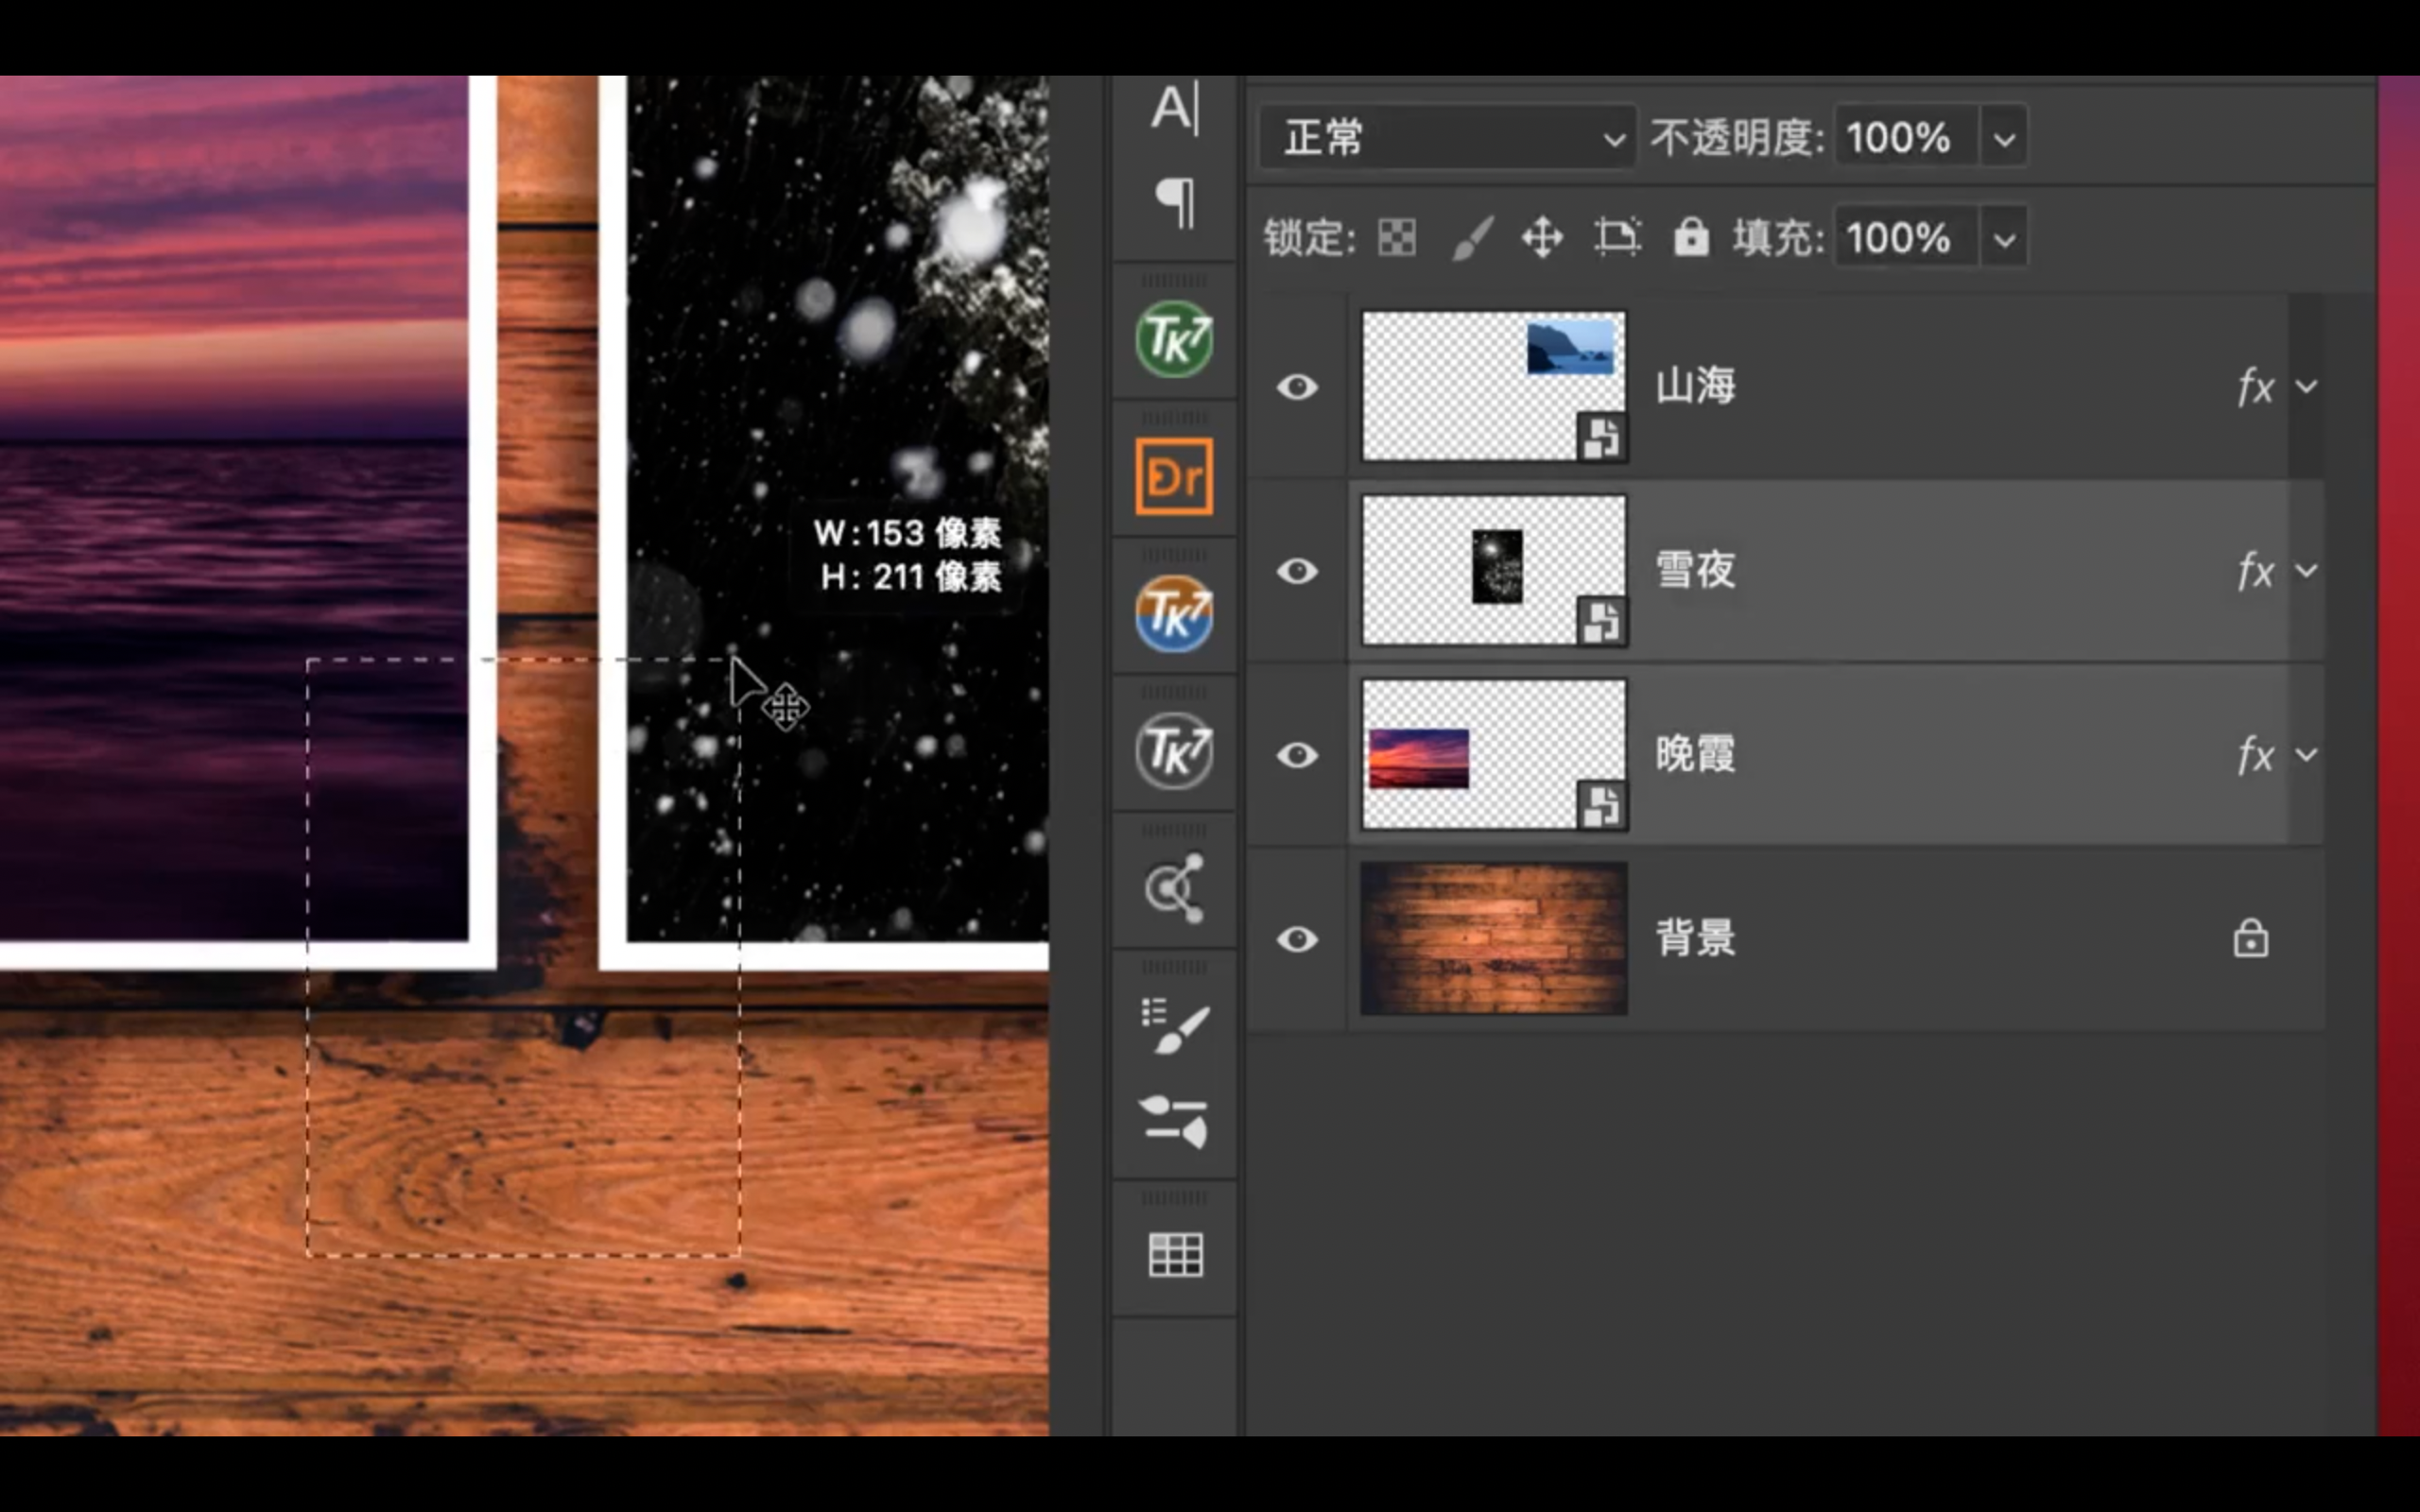This screenshot has width=2420, height=1512.
Task: Click the lock icon on 背景 layer
Action: [2250, 939]
